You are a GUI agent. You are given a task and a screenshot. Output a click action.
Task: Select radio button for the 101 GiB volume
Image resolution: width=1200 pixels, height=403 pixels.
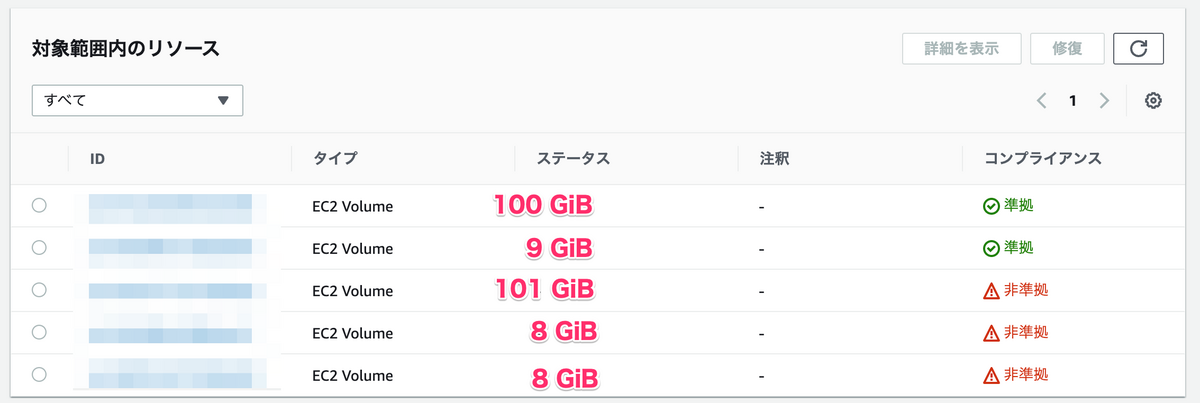tap(39, 290)
